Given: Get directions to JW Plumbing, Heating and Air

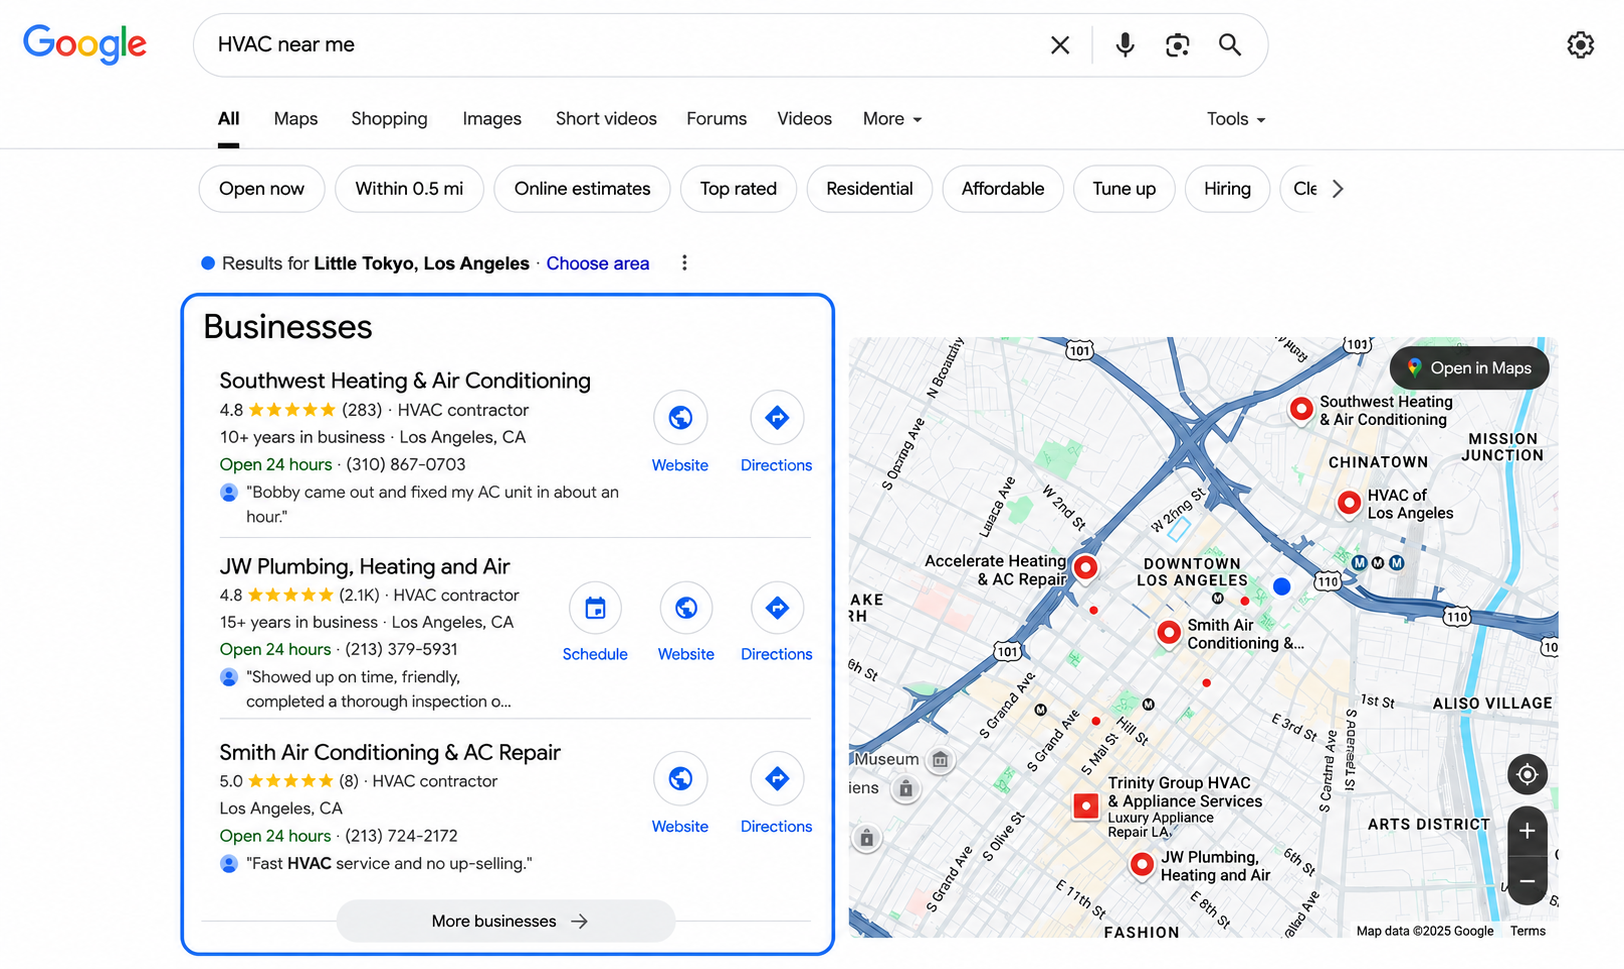Looking at the screenshot, I should coord(777,607).
